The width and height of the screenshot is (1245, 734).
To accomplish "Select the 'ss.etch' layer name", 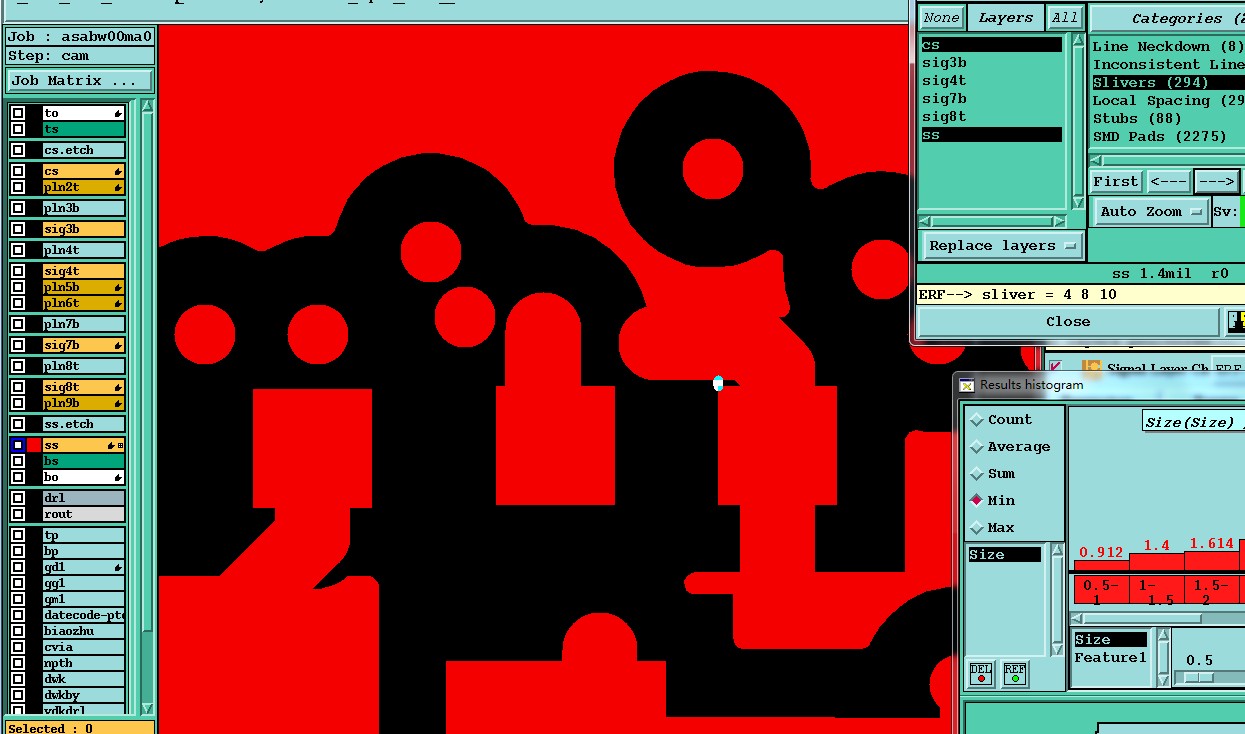I will 84,424.
